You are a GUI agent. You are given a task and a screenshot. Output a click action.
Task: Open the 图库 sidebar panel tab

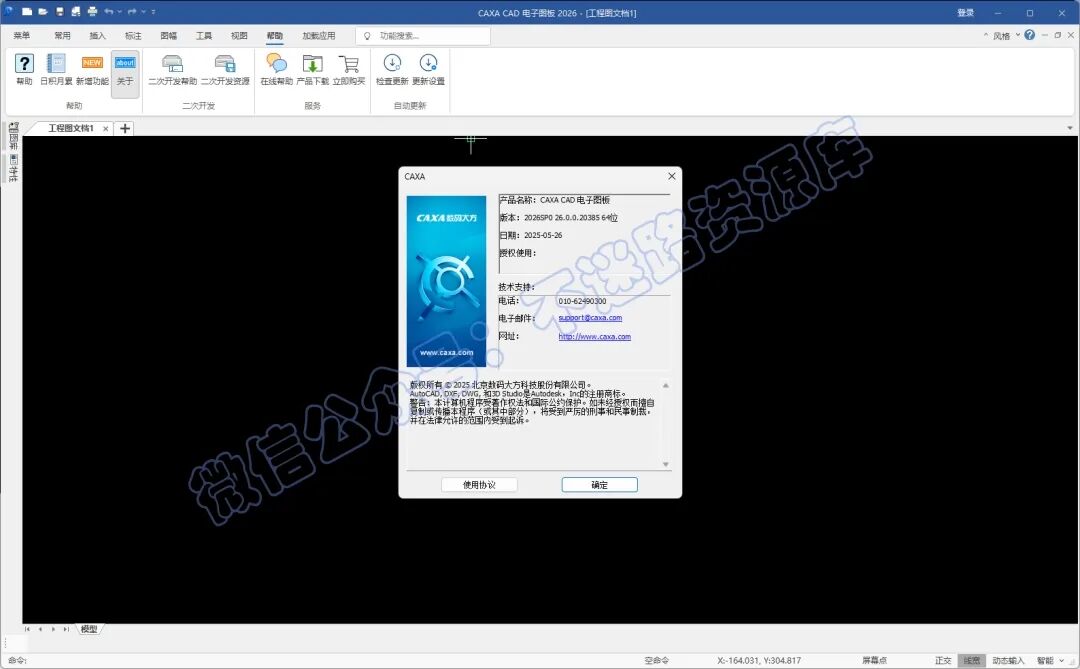click(12, 136)
